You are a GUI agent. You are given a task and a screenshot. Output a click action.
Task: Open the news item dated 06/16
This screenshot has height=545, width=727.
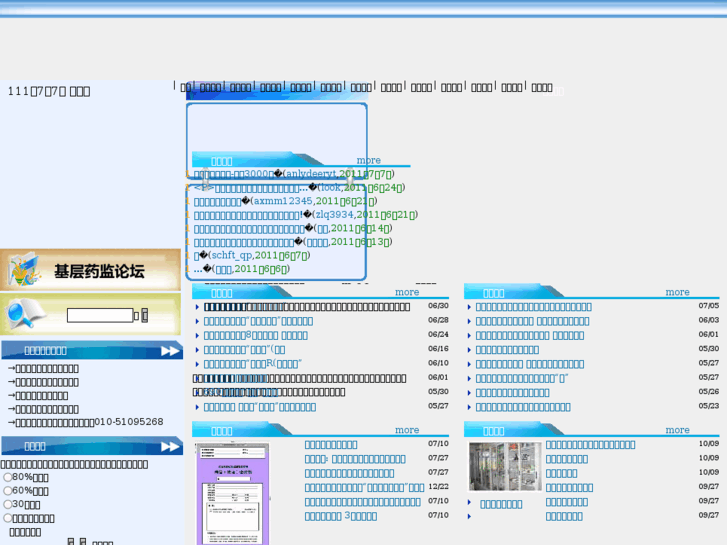[244, 350]
